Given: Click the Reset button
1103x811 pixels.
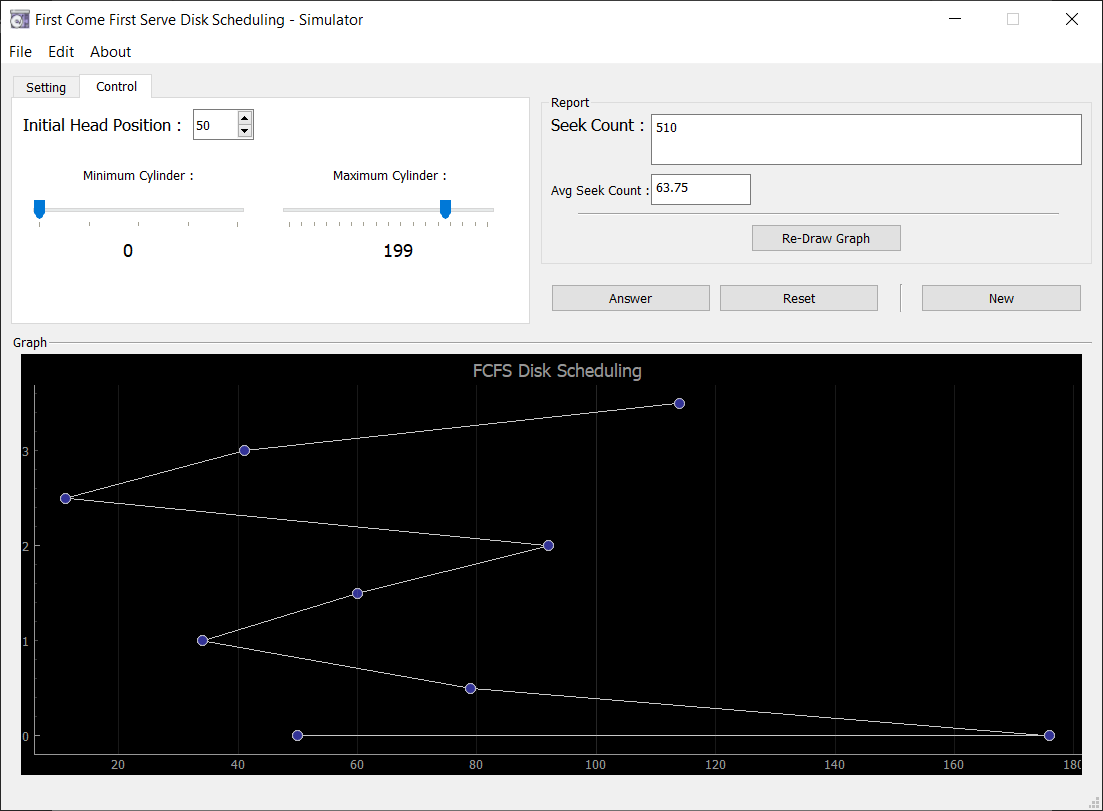Looking at the screenshot, I should [x=798, y=298].
